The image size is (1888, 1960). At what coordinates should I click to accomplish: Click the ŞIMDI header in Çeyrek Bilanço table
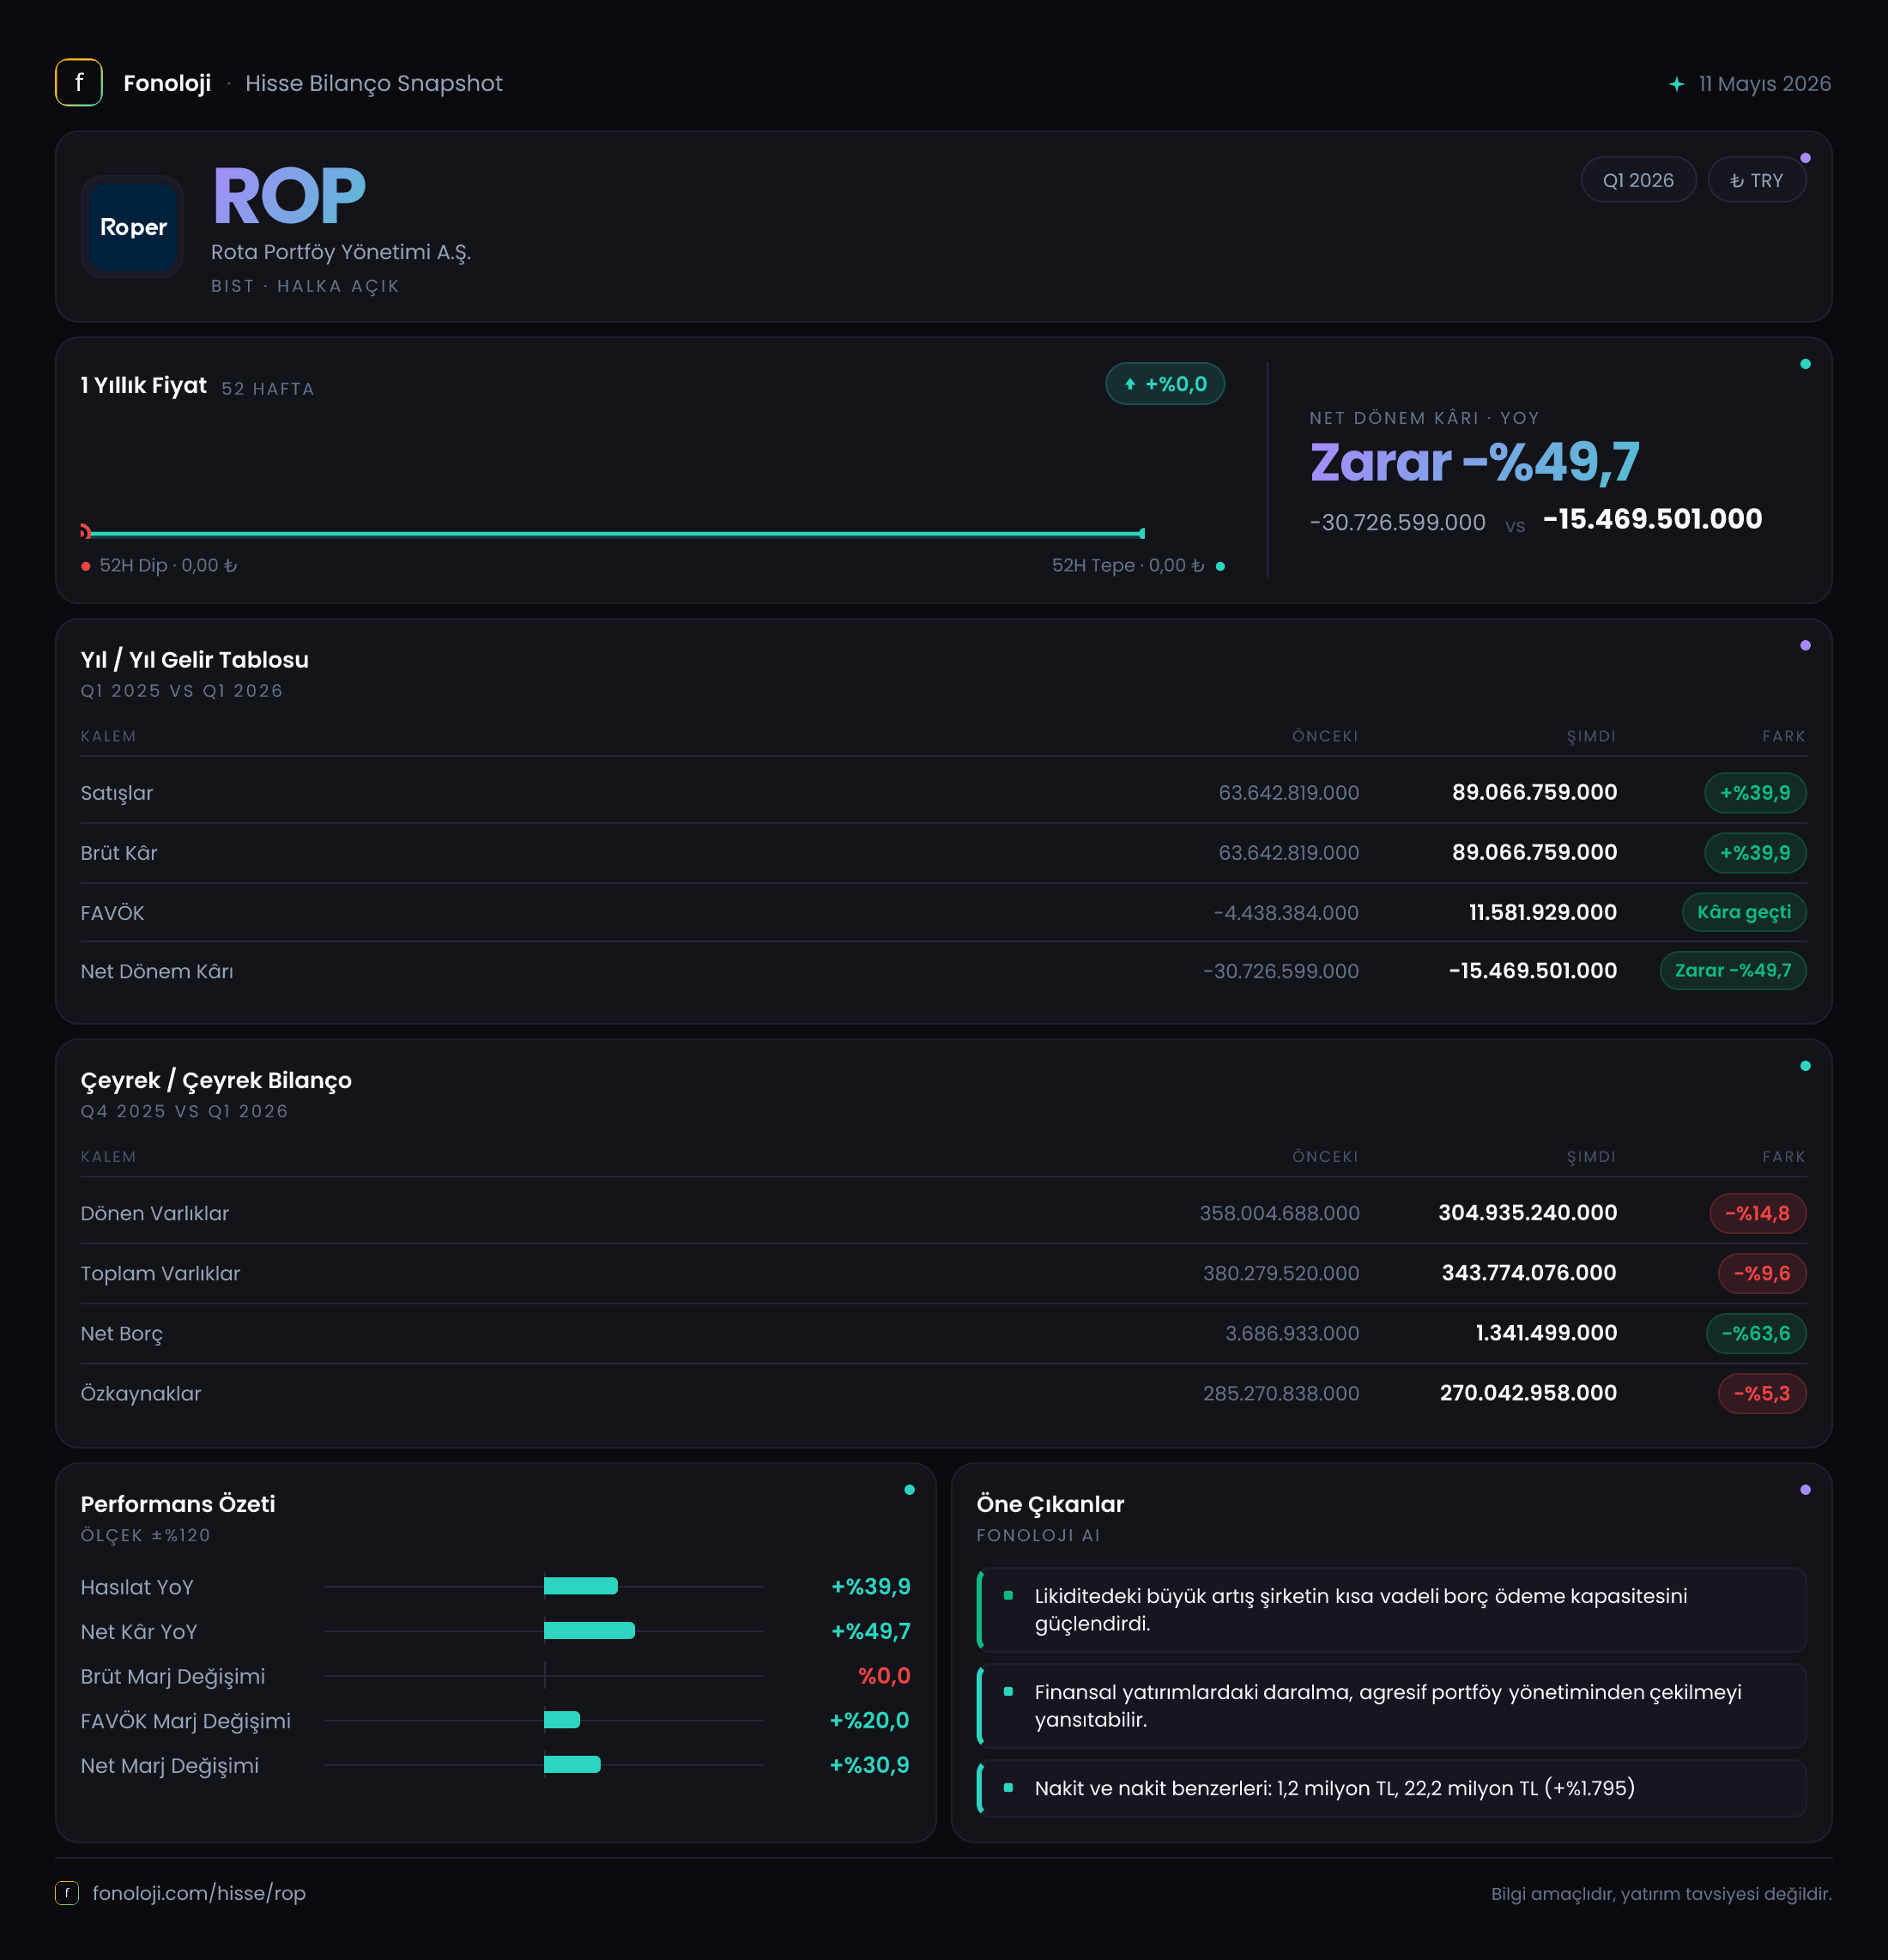(1591, 1157)
